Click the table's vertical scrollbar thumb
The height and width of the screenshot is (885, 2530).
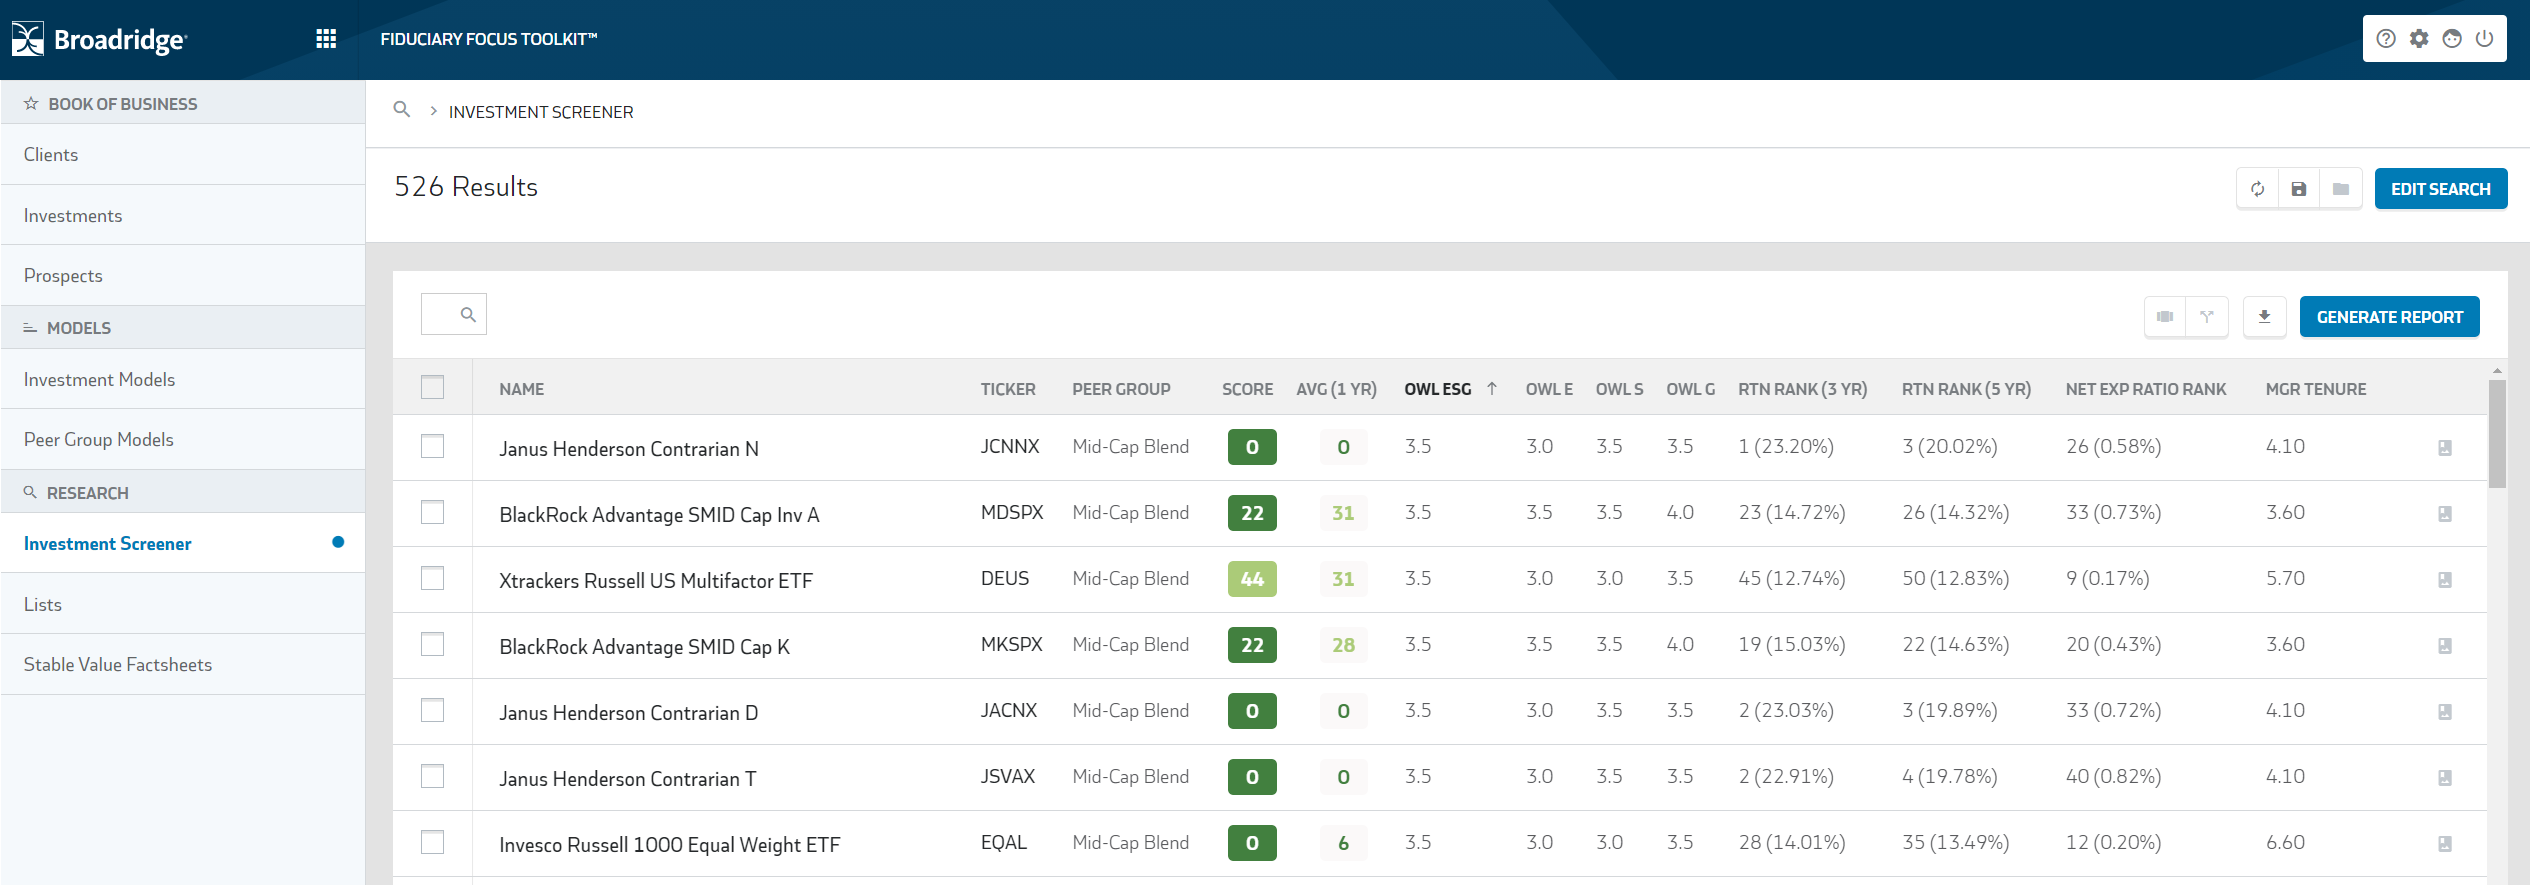pos(2497,433)
